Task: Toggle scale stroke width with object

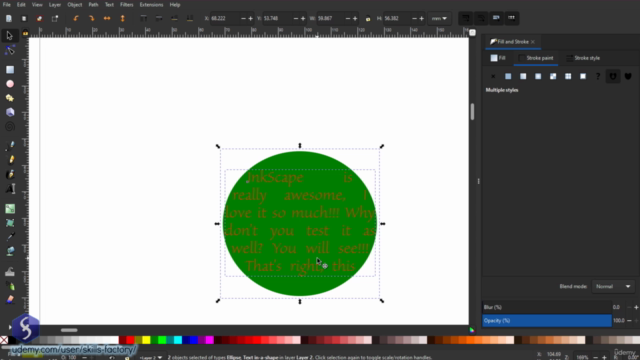Action: coord(466,18)
